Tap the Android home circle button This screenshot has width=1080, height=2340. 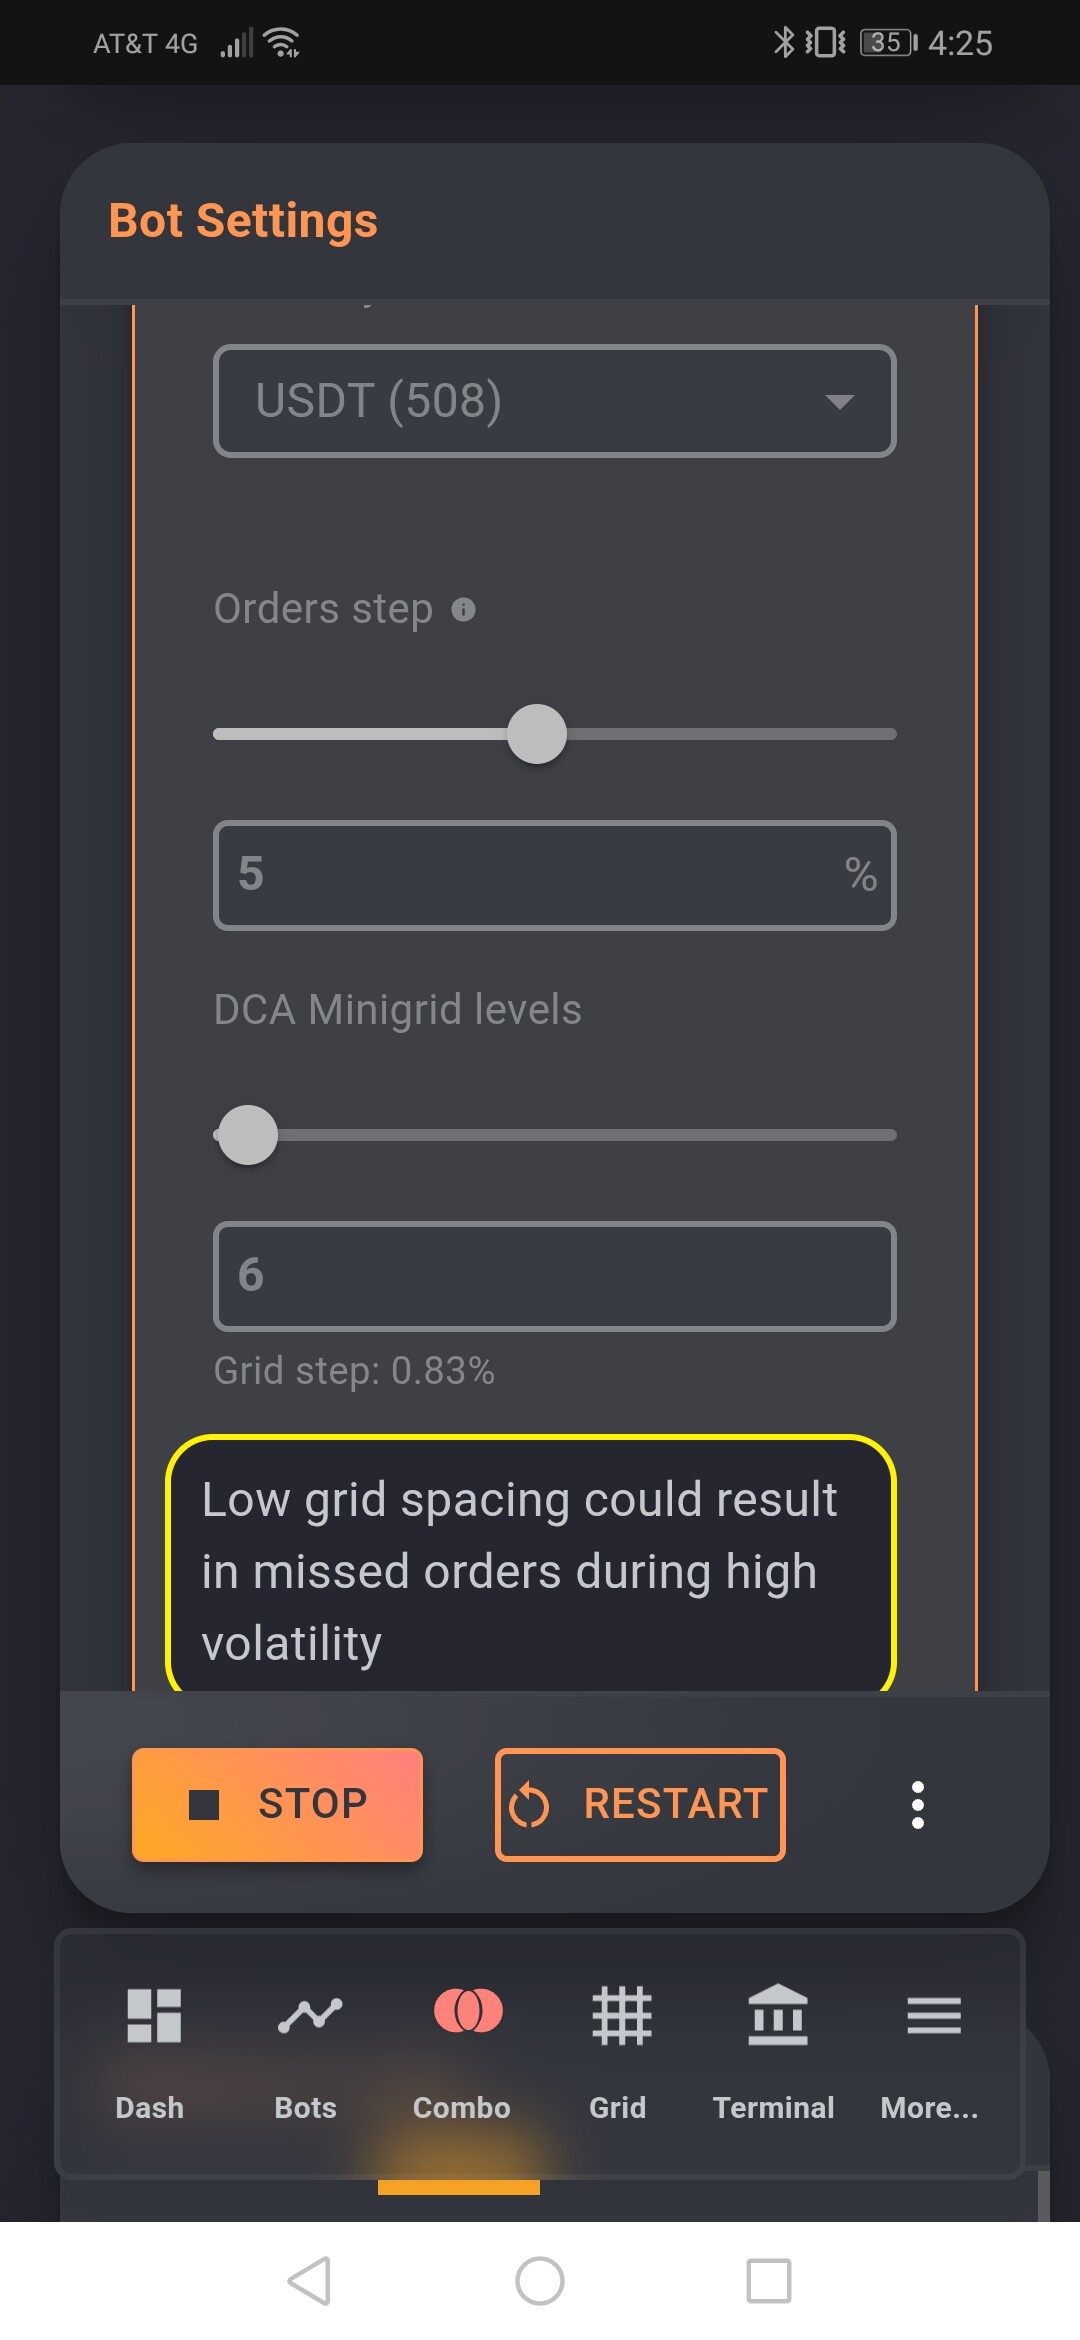coord(540,2281)
